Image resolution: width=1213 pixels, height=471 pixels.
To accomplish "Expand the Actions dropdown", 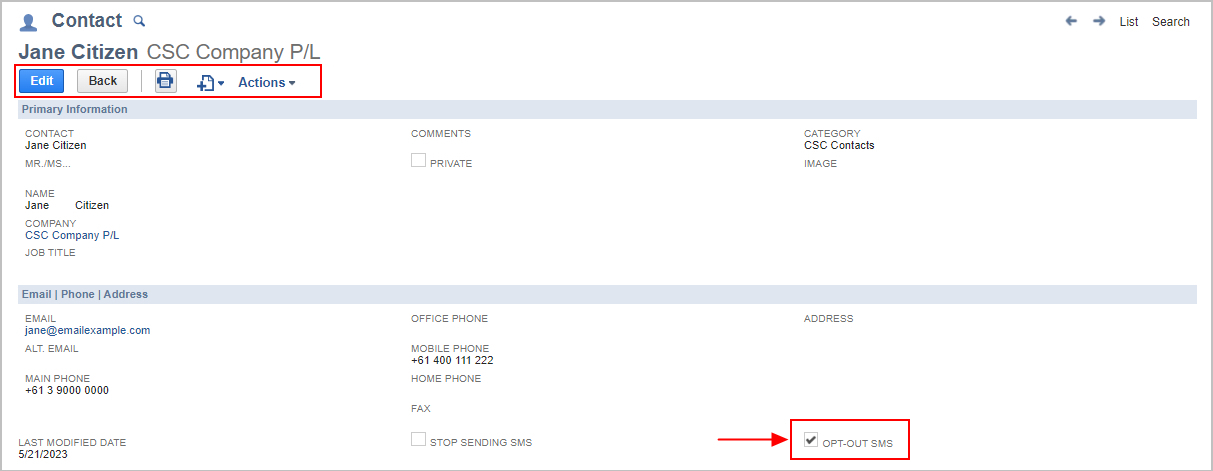I will 266,83.
